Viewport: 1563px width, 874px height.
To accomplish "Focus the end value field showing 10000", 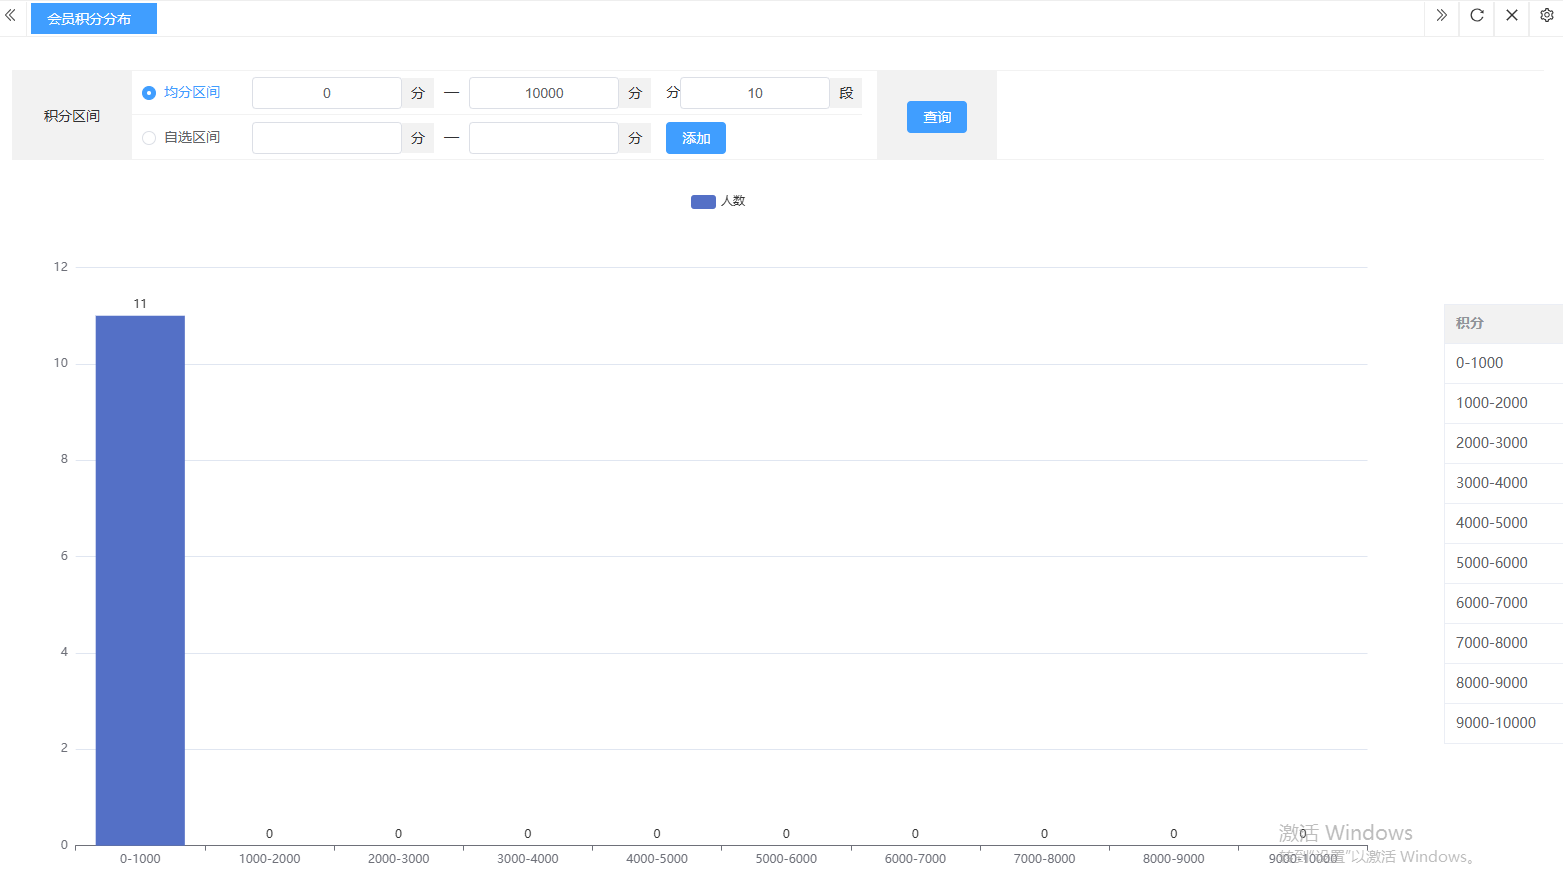I will click(x=543, y=93).
